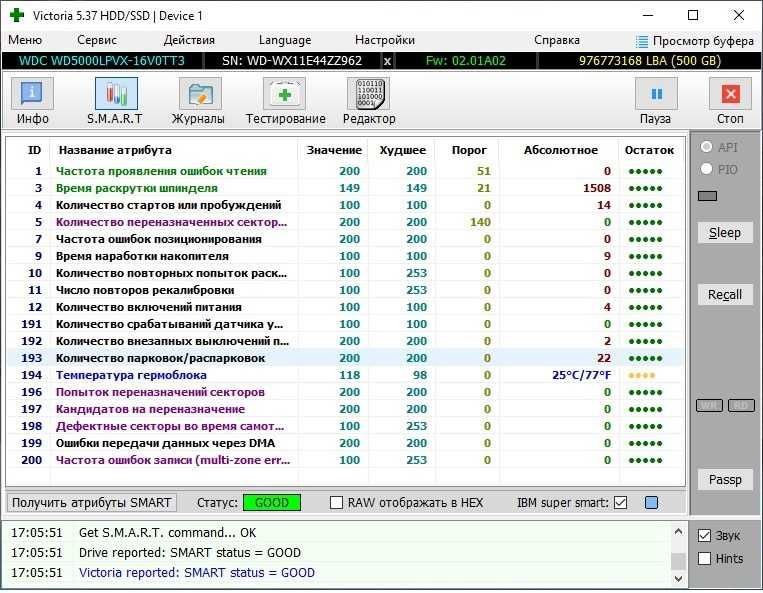This screenshot has width=763, height=593.
Task: Select row Температура гермоблока
Action: 345,376
